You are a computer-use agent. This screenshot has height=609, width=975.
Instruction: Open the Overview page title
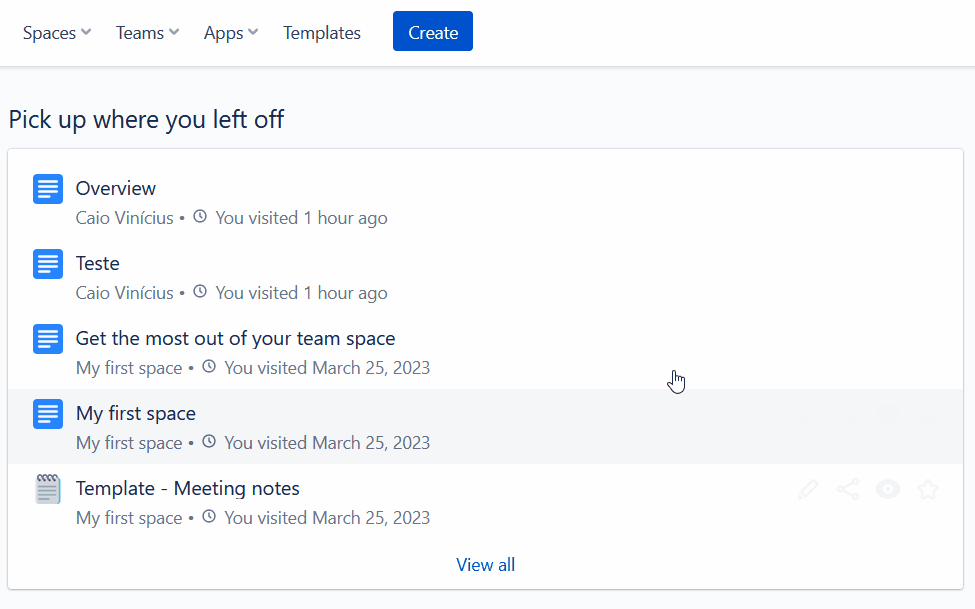click(116, 188)
